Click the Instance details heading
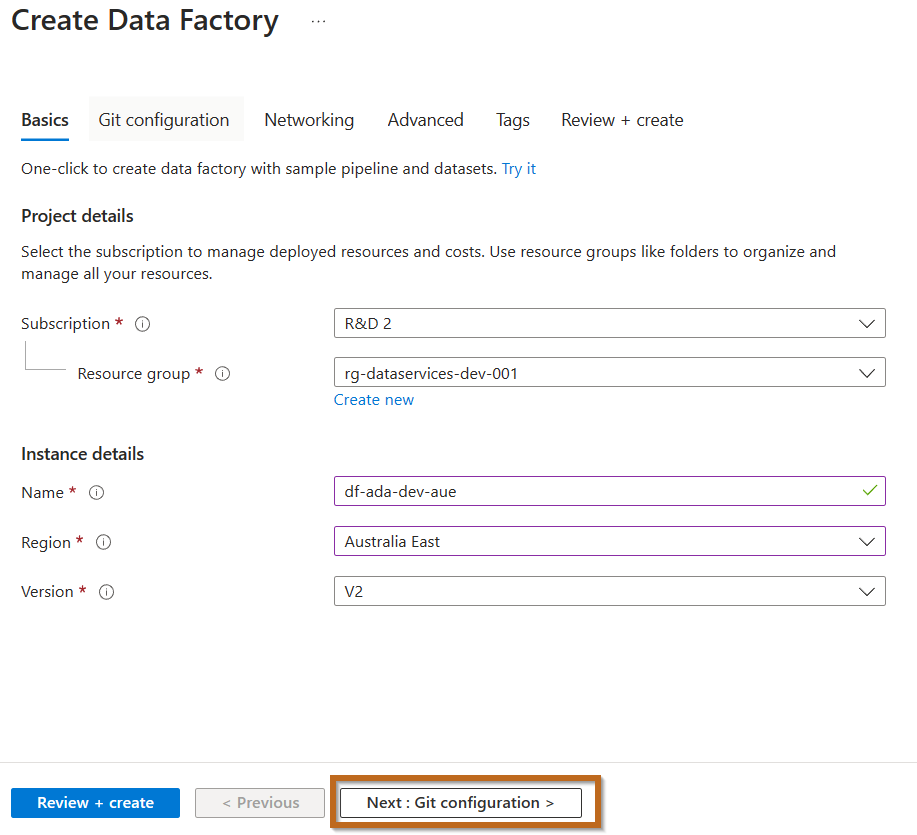 coord(82,454)
